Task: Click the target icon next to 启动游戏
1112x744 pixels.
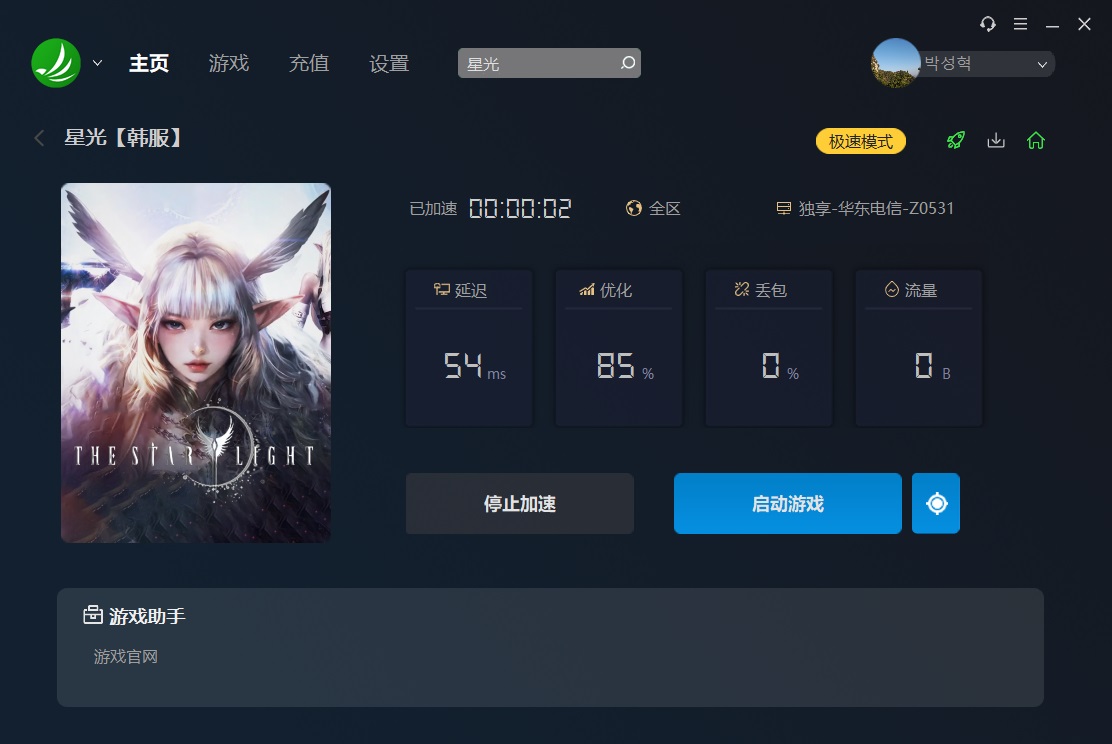Action: (936, 504)
